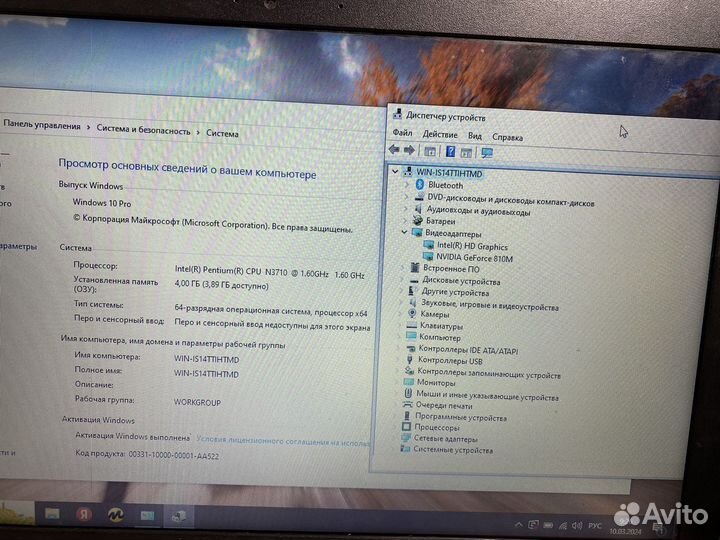Image resolution: width=720 pixels, height=540 pixels.
Task: Expand the DVD-дисководы category
Action: point(406,197)
